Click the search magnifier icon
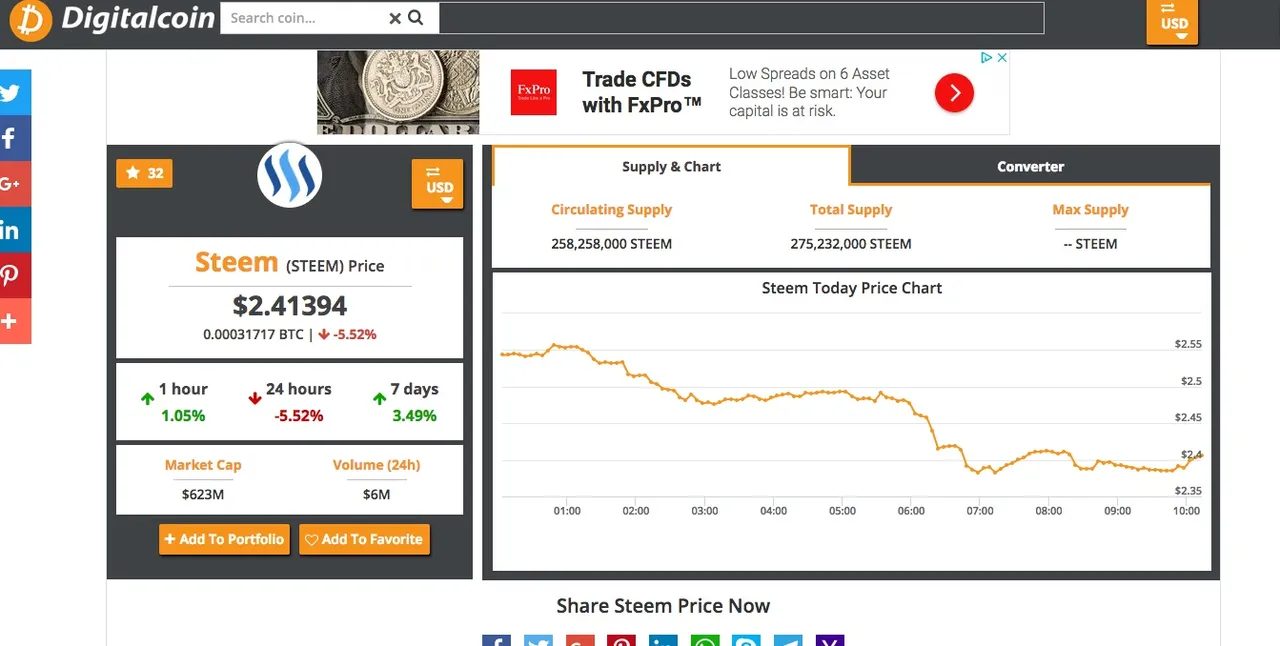Viewport: 1280px width, 646px height. point(416,18)
